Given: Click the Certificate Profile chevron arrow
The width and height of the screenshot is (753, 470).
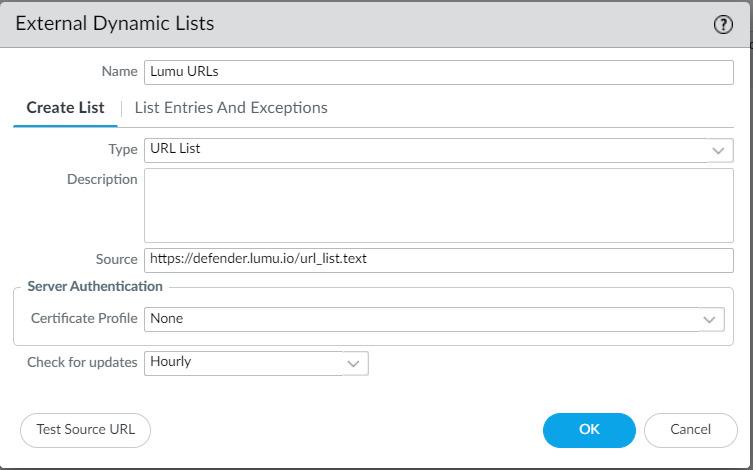Looking at the screenshot, I should [x=709, y=319].
